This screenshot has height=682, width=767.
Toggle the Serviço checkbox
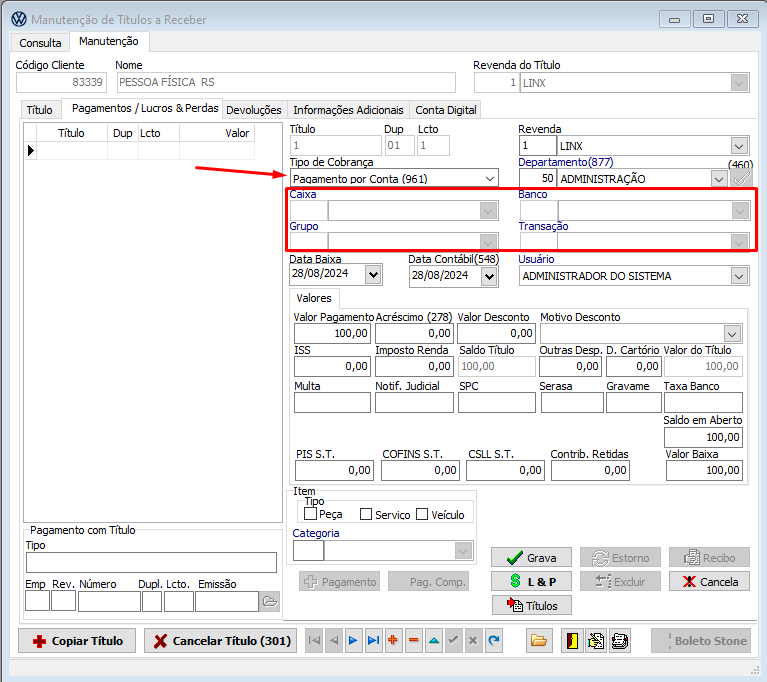pyautogui.click(x=366, y=514)
